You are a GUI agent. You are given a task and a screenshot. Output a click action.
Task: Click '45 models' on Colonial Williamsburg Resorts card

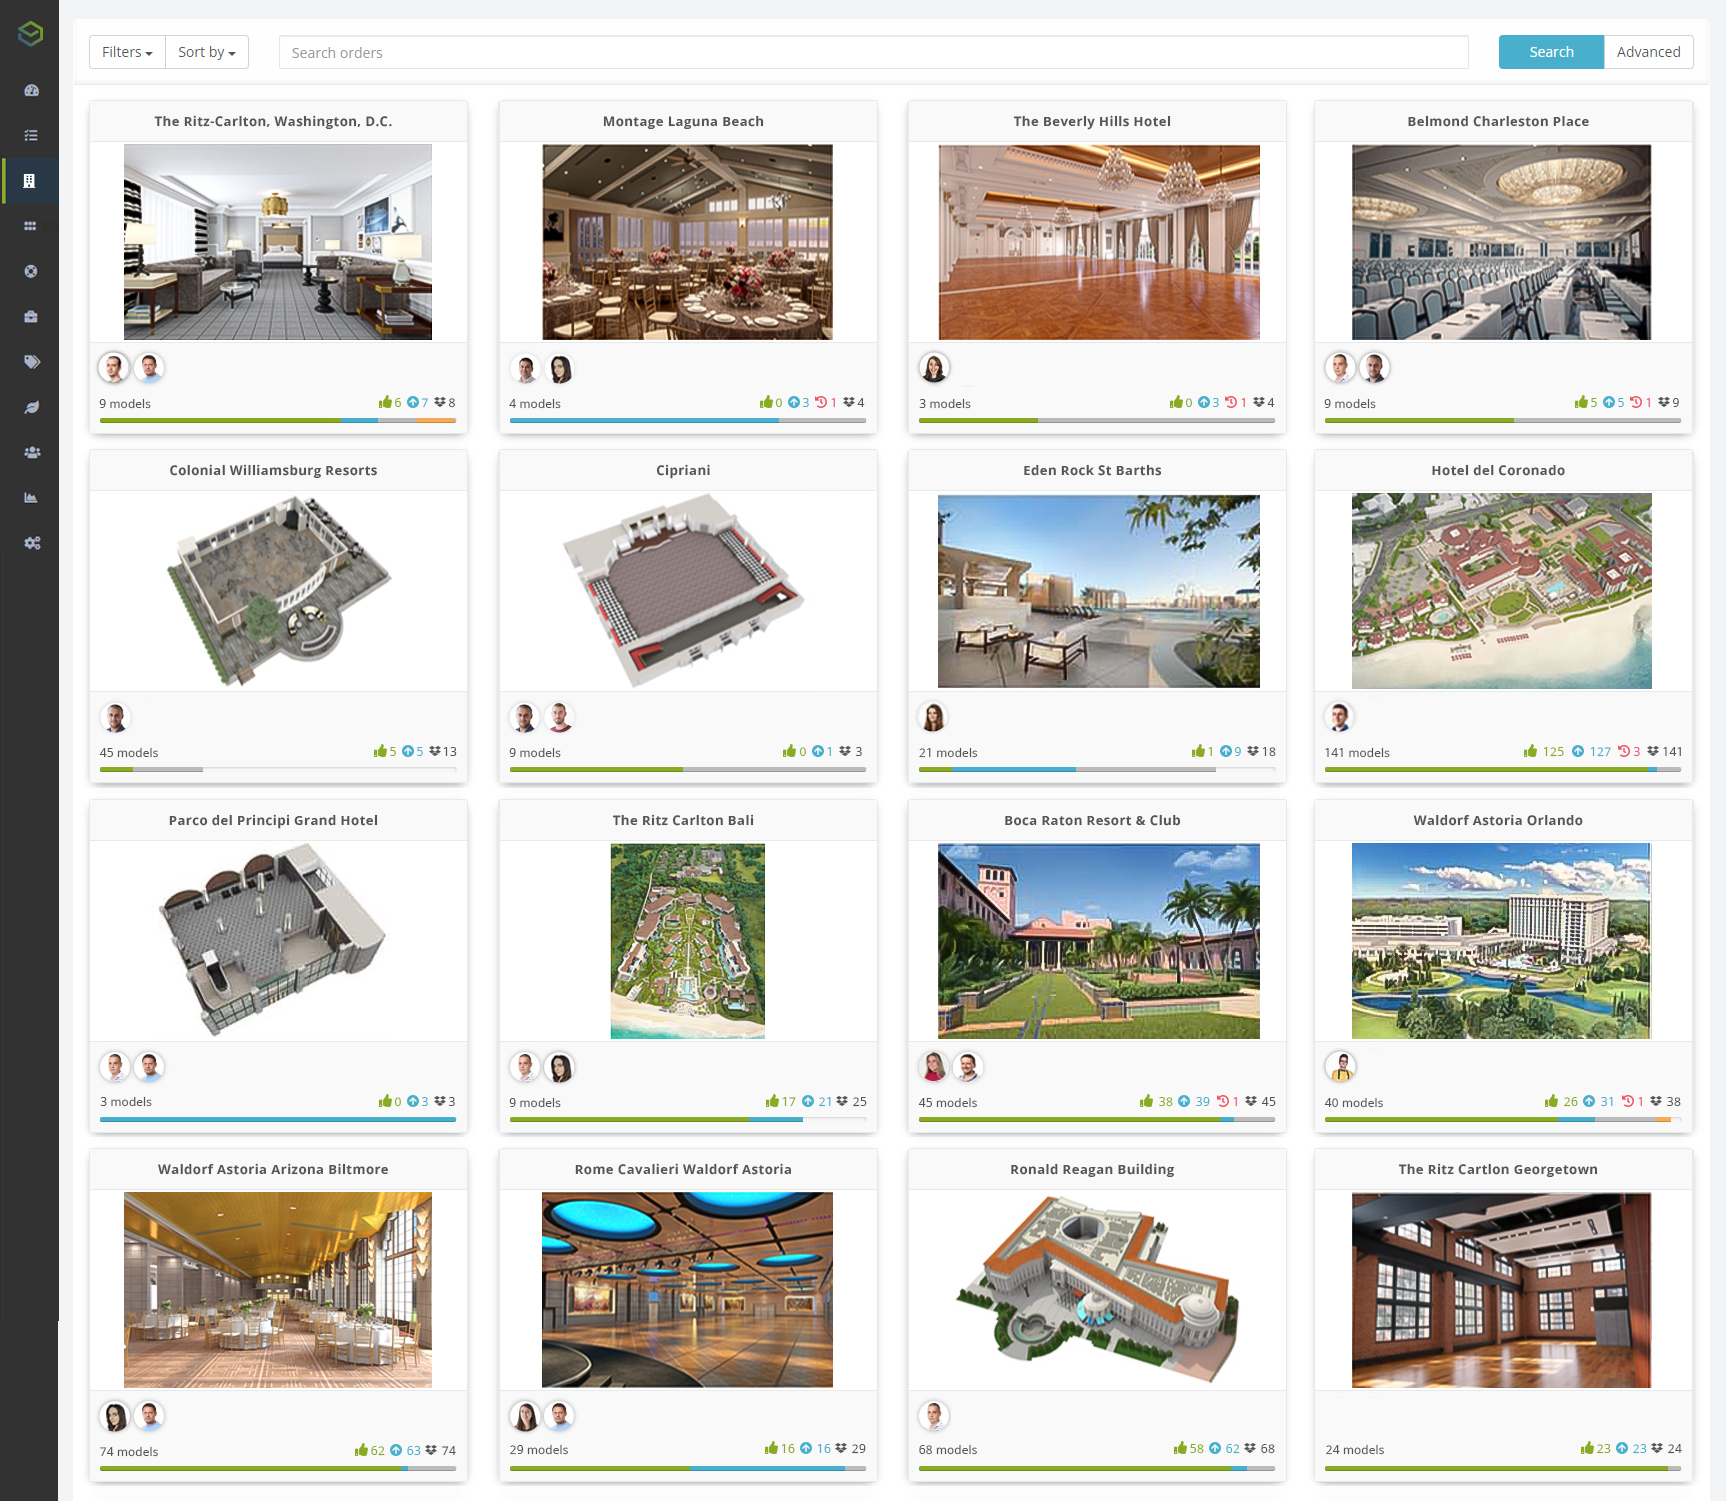(x=129, y=752)
